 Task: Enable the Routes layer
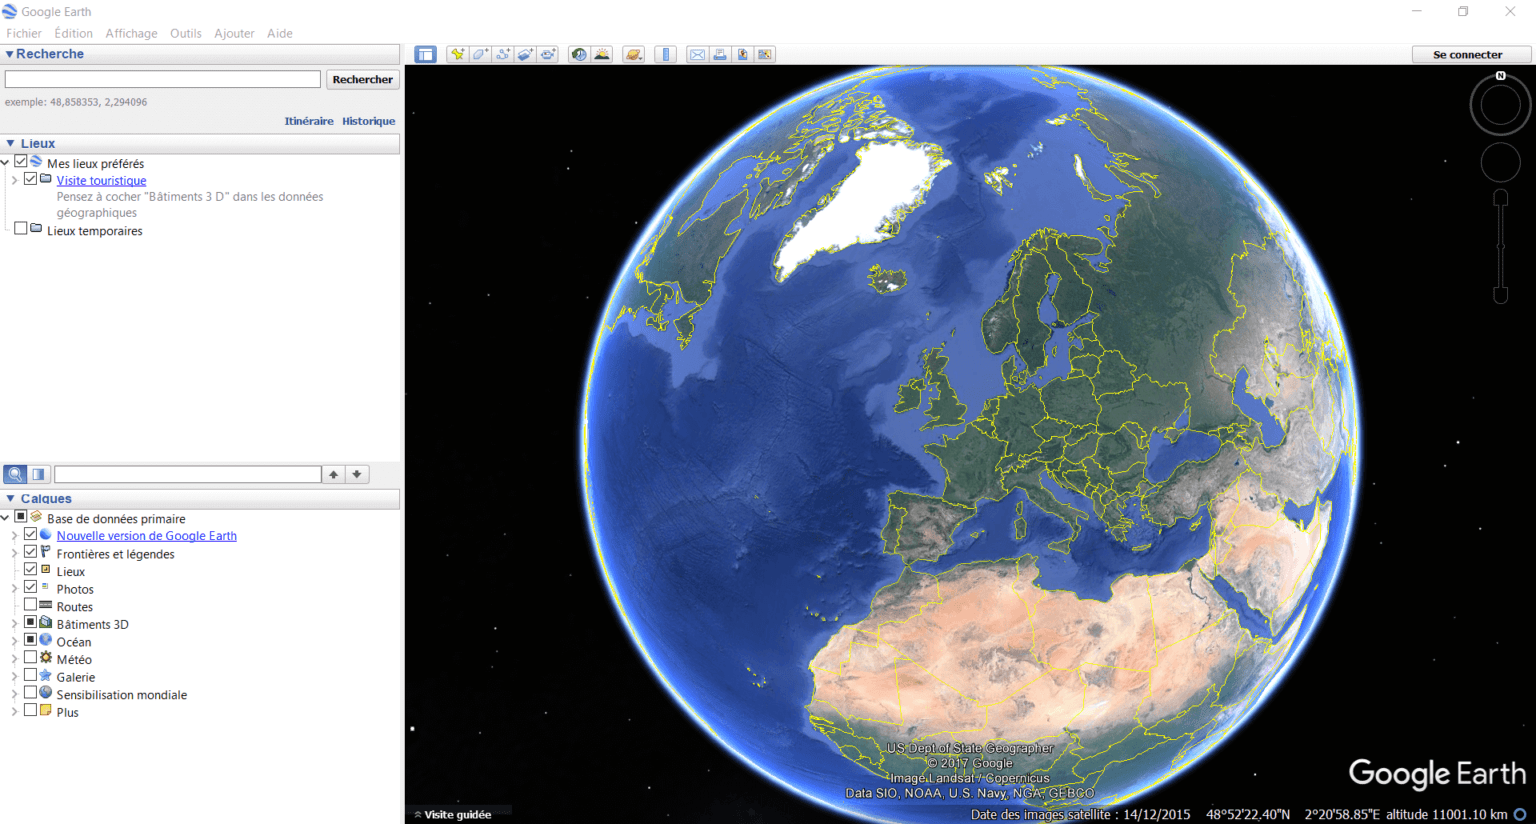point(30,606)
